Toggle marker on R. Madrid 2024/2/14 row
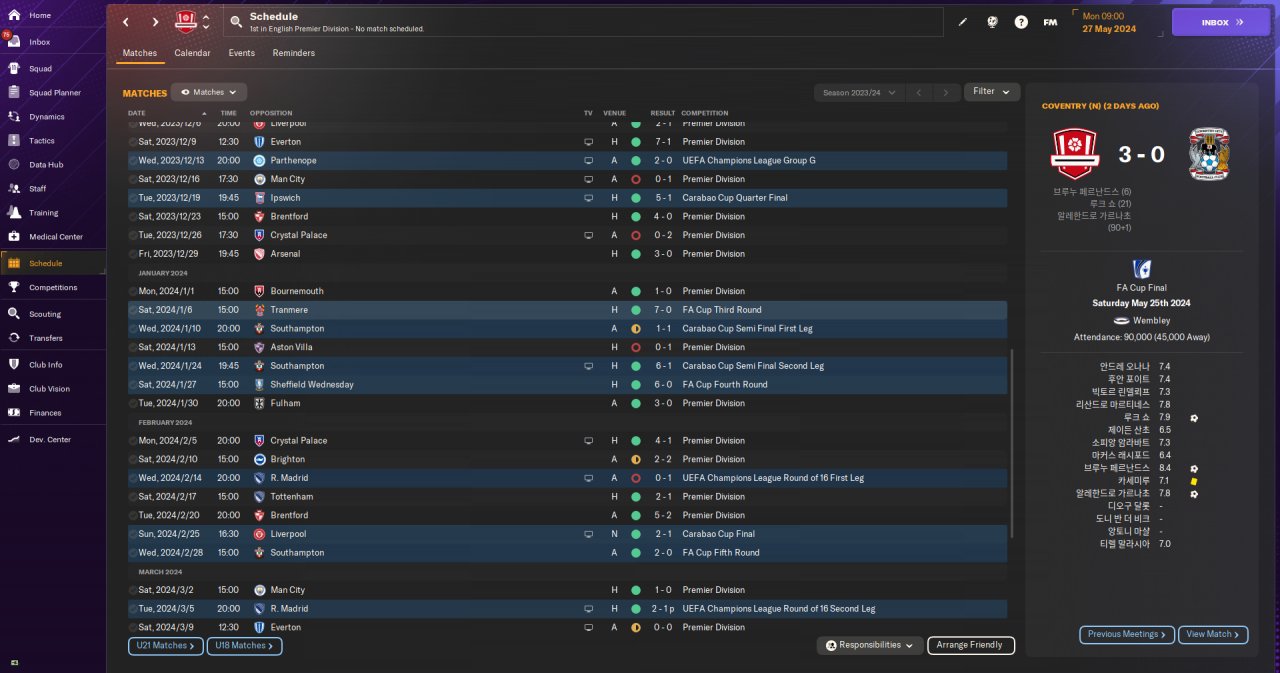This screenshot has width=1280, height=673. pos(133,478)
